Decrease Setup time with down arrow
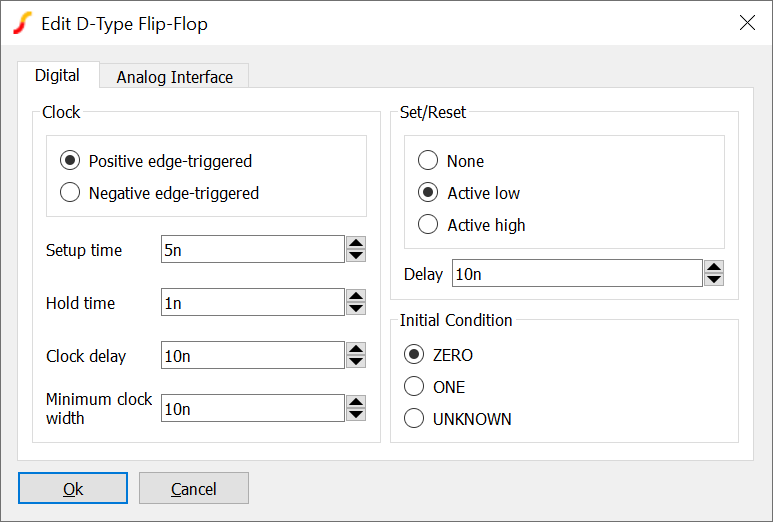The width and height of the screenshot is (773, 522). [356, 256]
